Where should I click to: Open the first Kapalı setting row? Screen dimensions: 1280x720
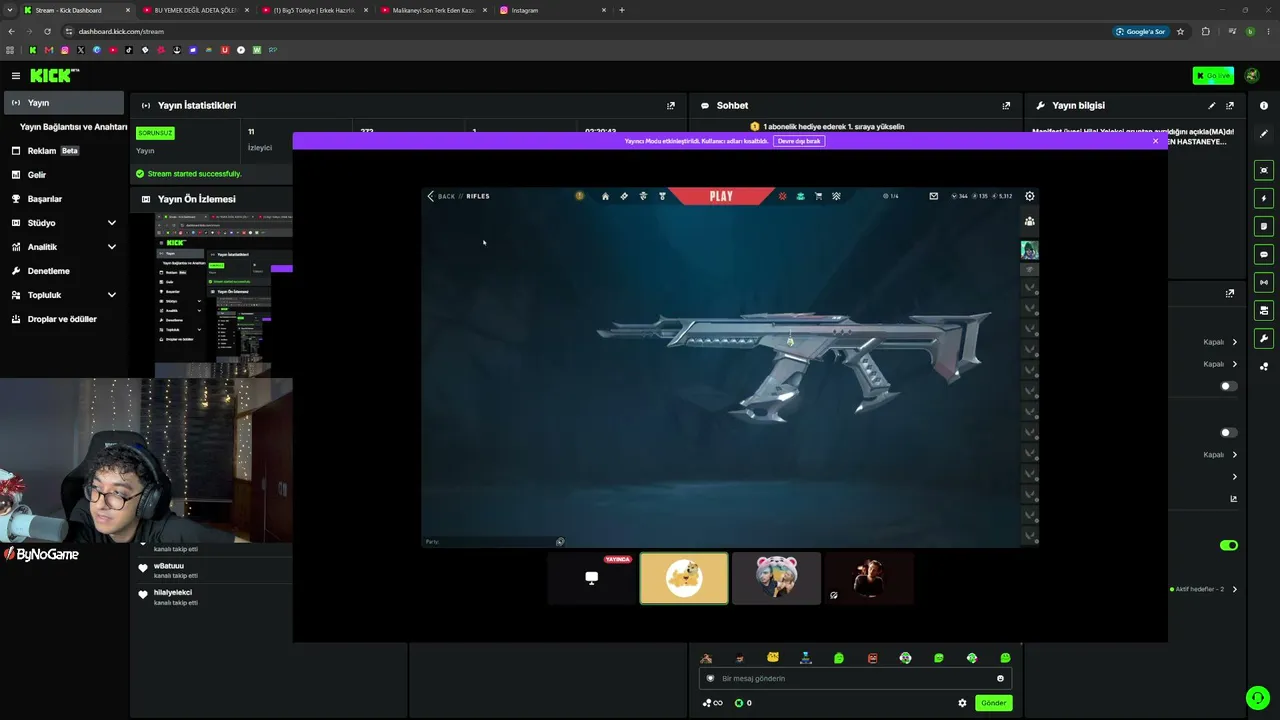(x=1220, y=342)
